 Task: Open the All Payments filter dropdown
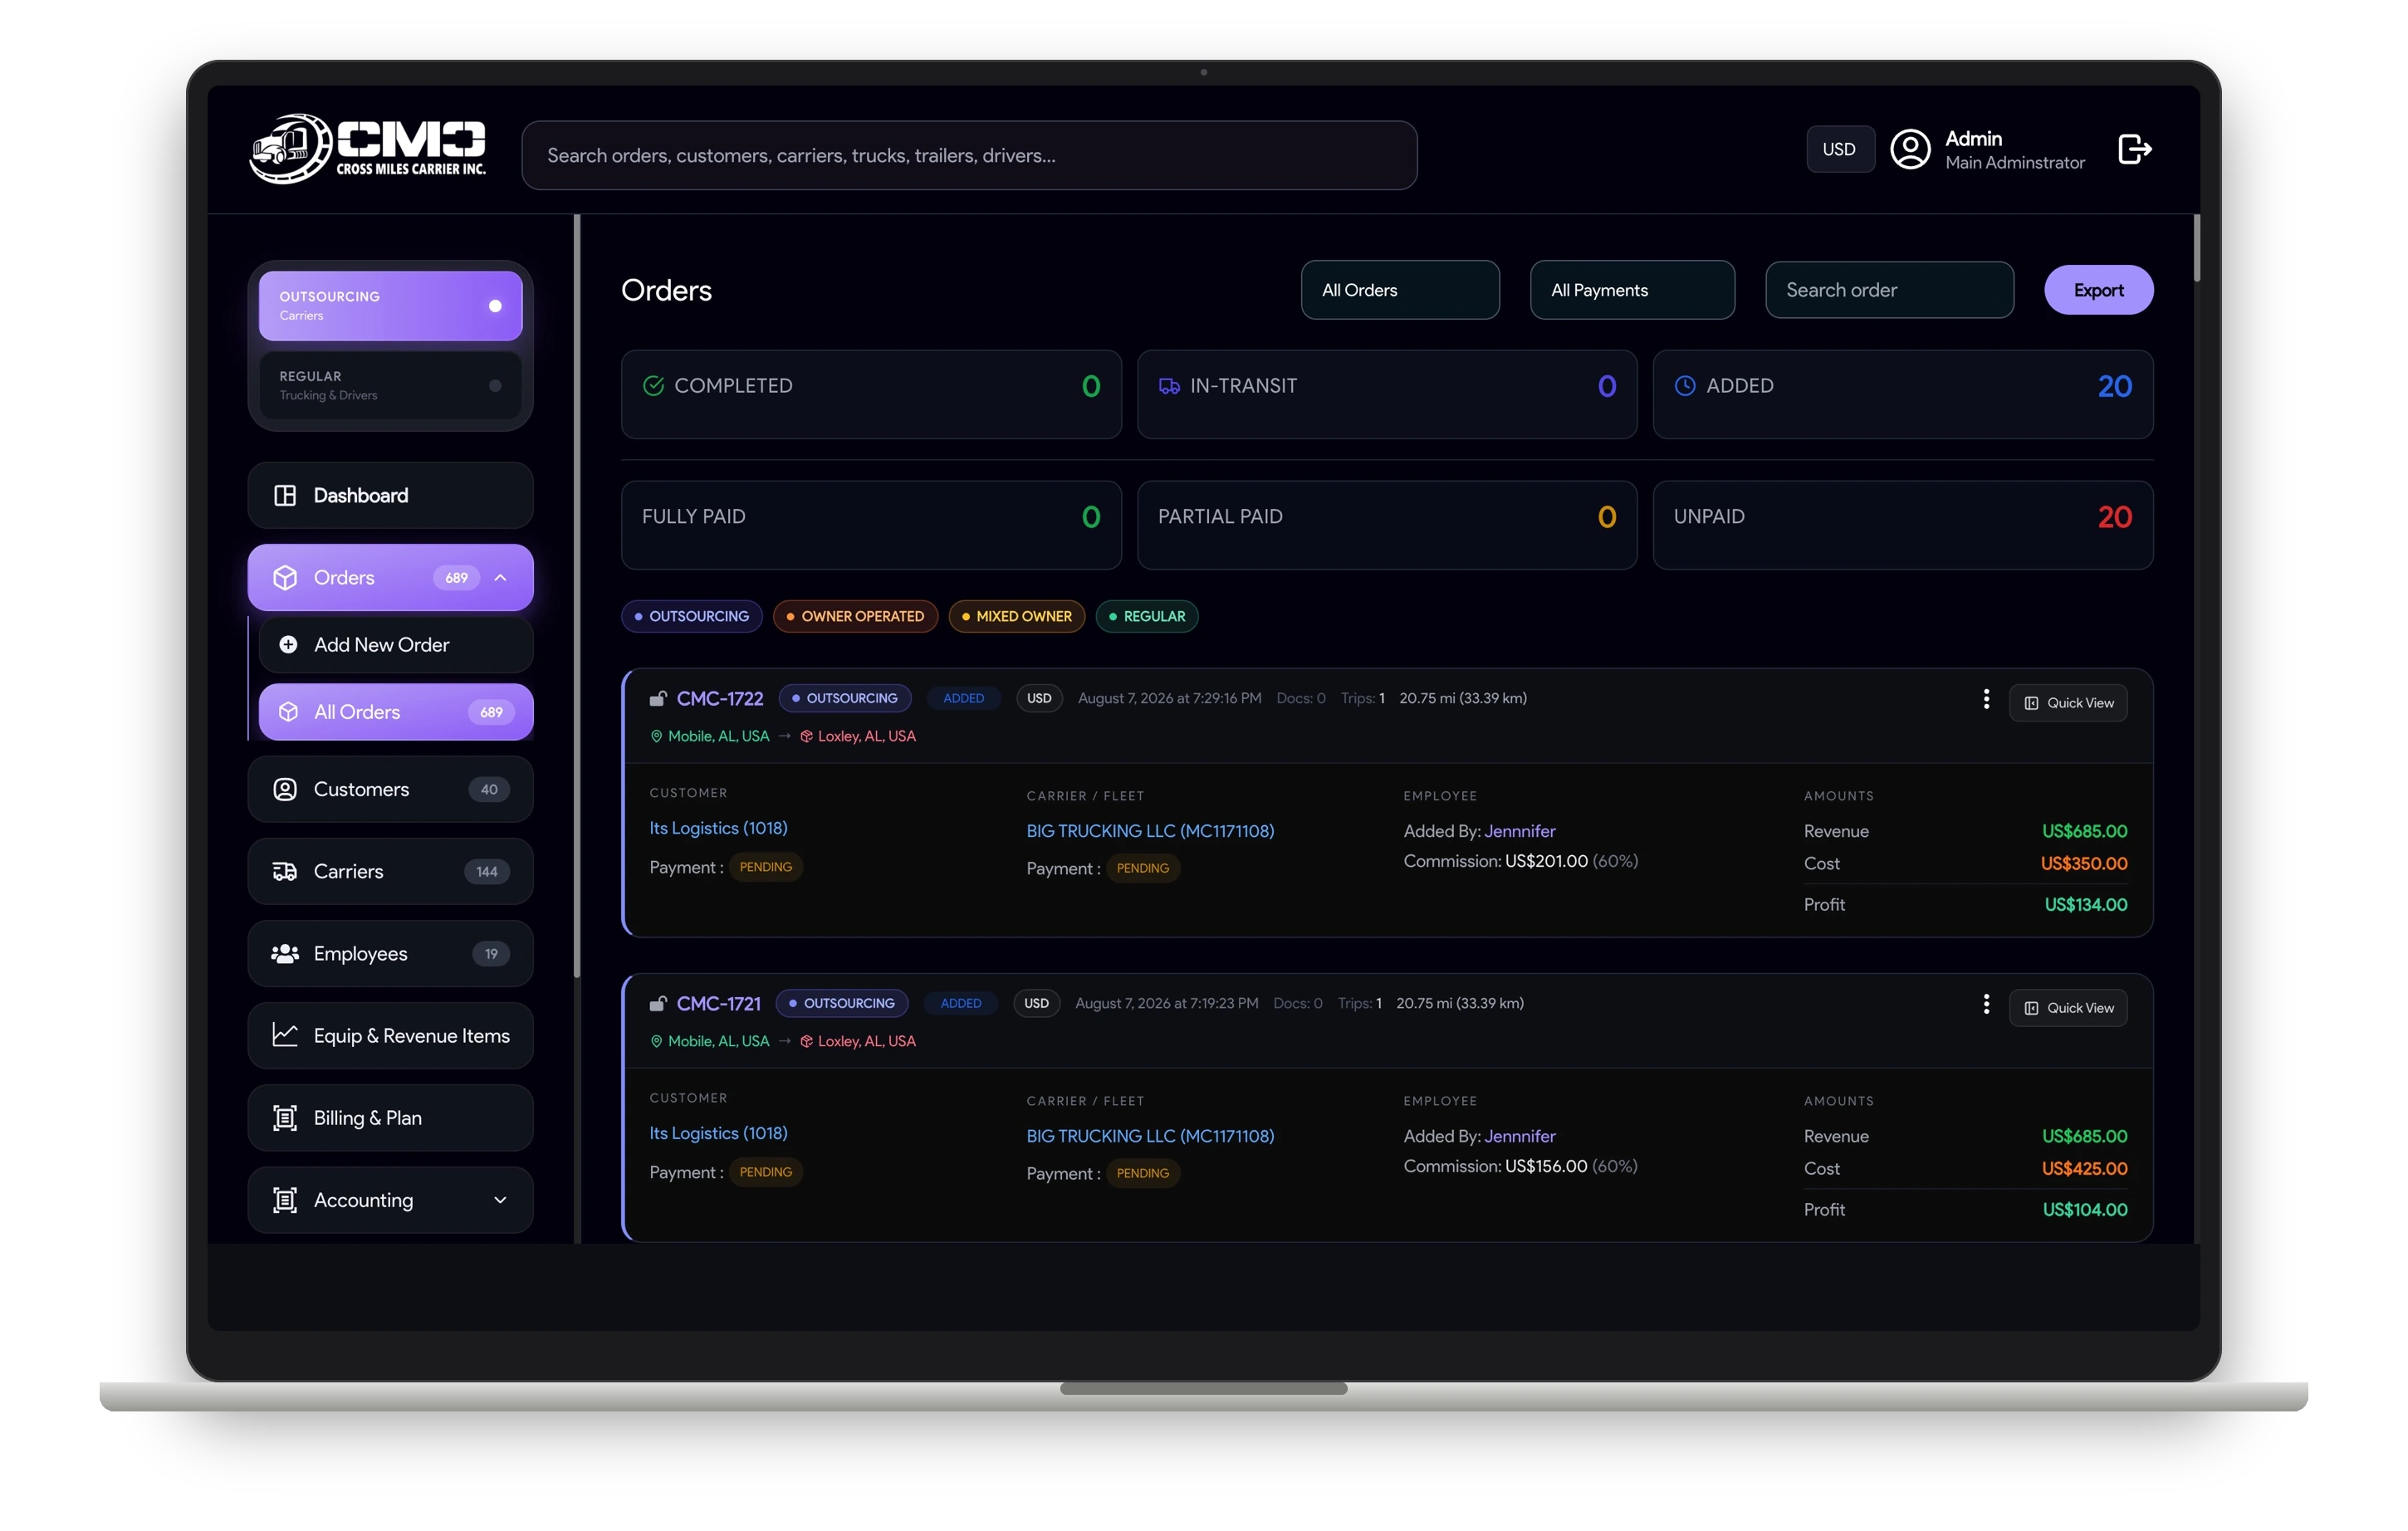pyautogui.click(x=1632, y=290)
